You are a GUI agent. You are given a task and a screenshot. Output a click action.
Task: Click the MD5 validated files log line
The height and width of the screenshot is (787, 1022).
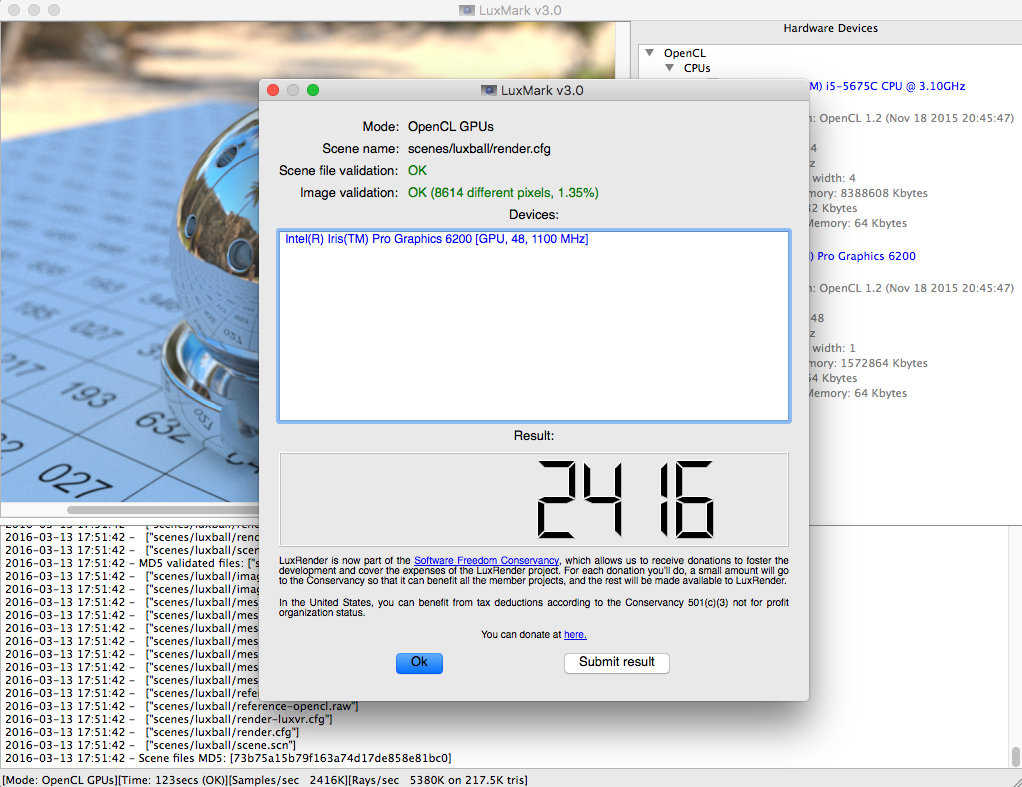click(x=132, y=563)
